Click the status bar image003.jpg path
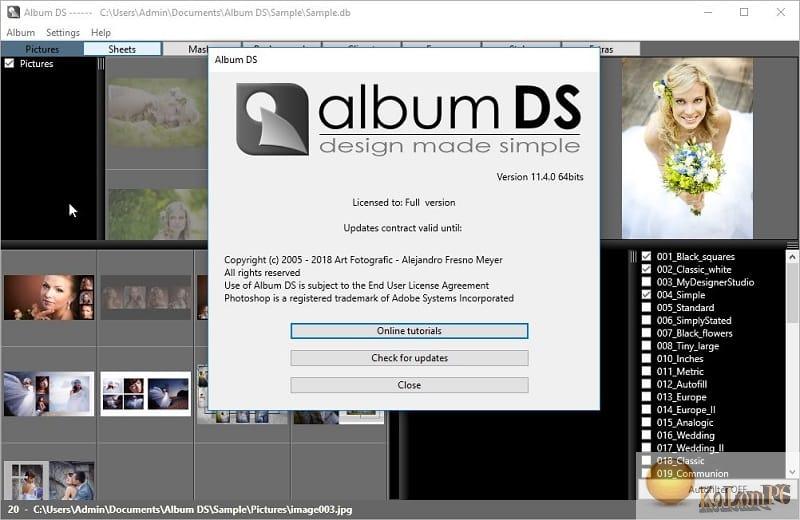Screen dimensions: 800x520 pos(192,509)
